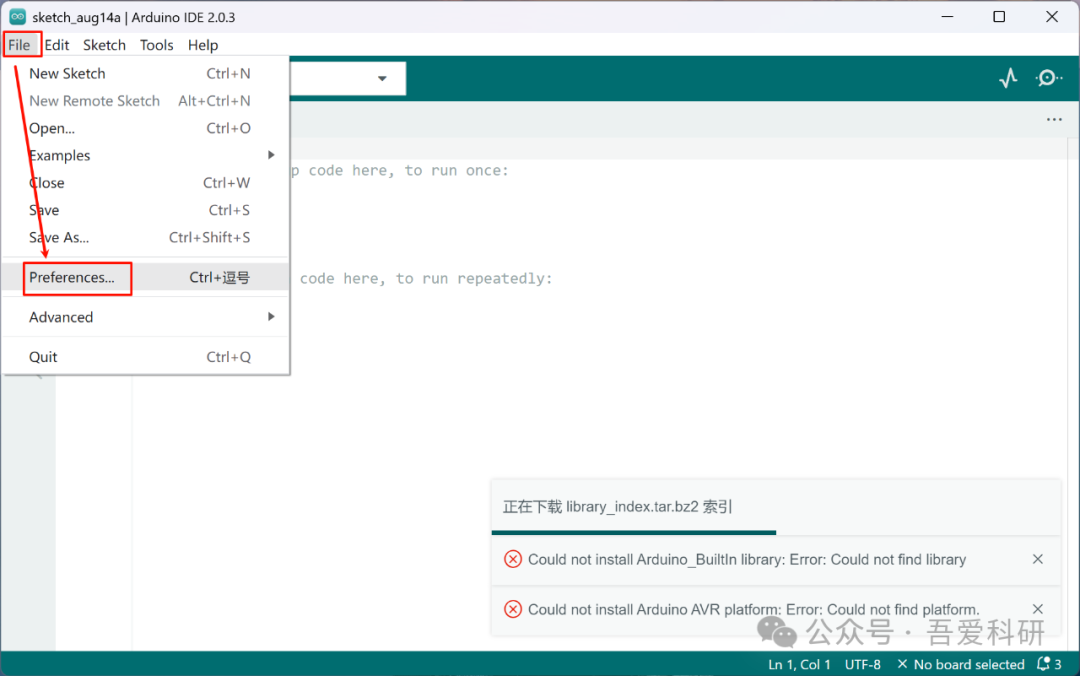Select Preferences from the File menu
Viewport: 1080px width, 676px height.
72,277
